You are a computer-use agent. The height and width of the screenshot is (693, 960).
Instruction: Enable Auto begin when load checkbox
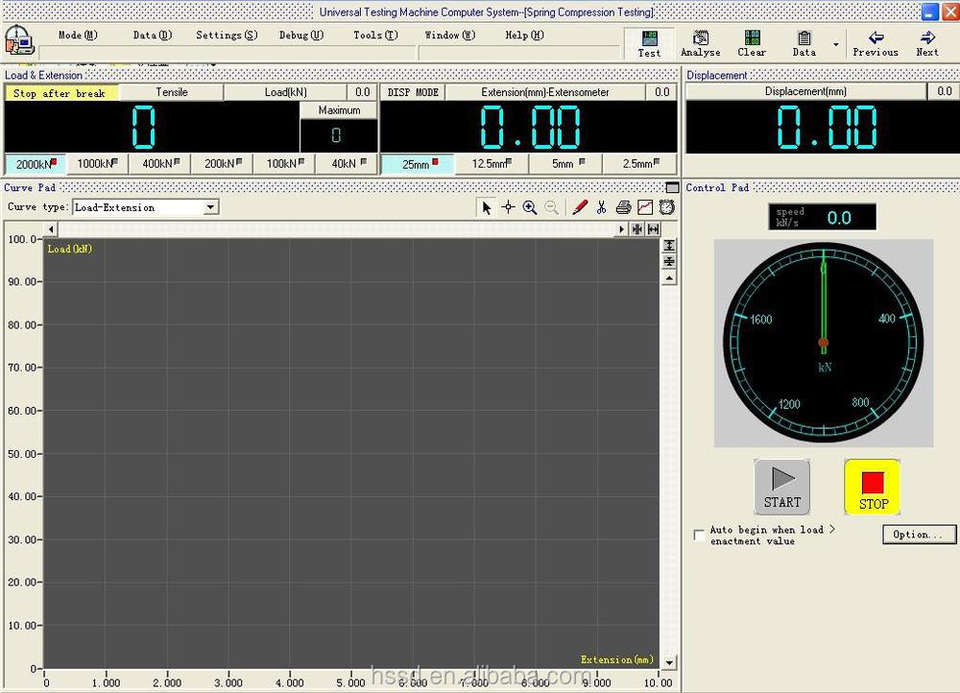[x=698, y=535]
